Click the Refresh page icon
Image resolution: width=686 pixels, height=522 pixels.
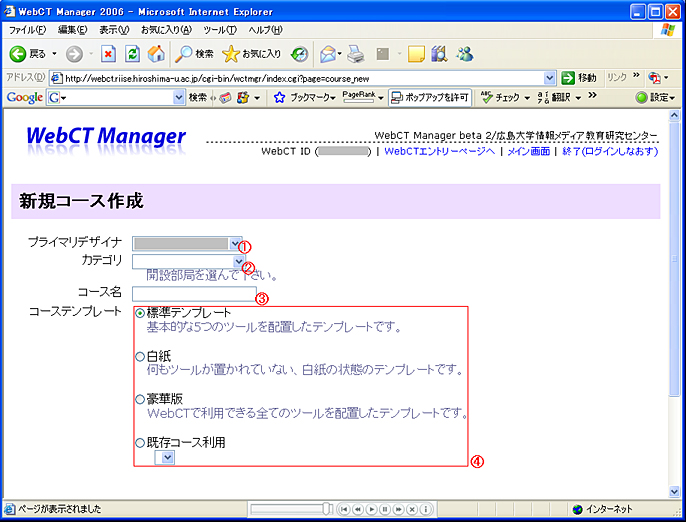[132, 54]
